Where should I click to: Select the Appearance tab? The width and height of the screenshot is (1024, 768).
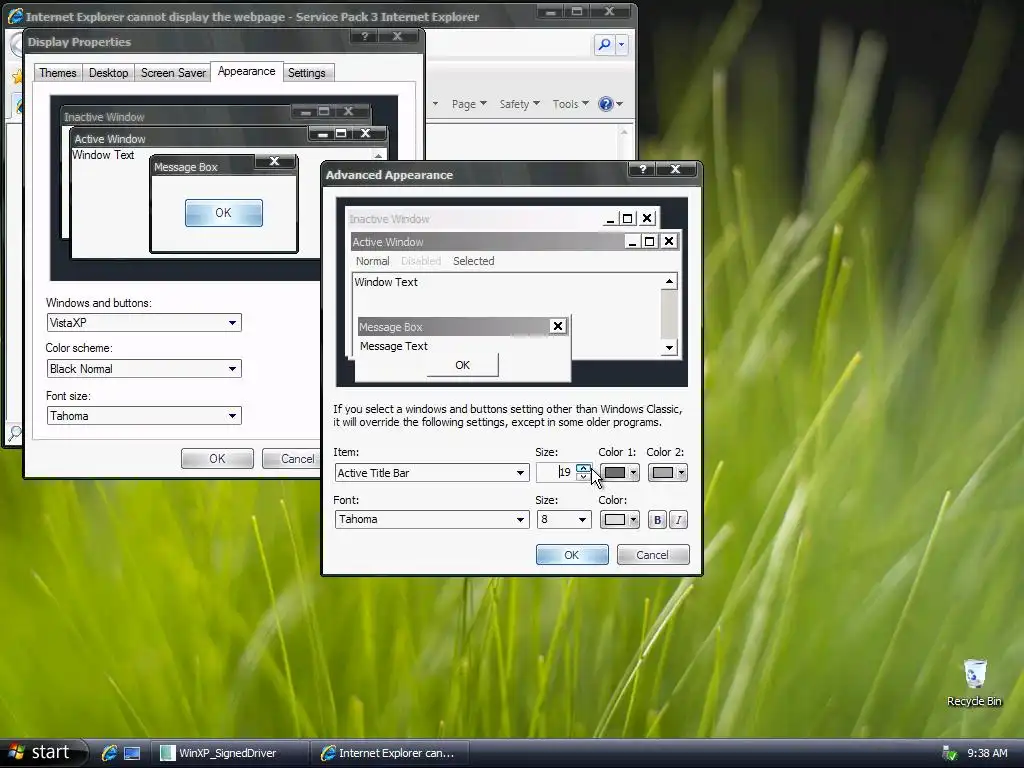click(246, 71)
